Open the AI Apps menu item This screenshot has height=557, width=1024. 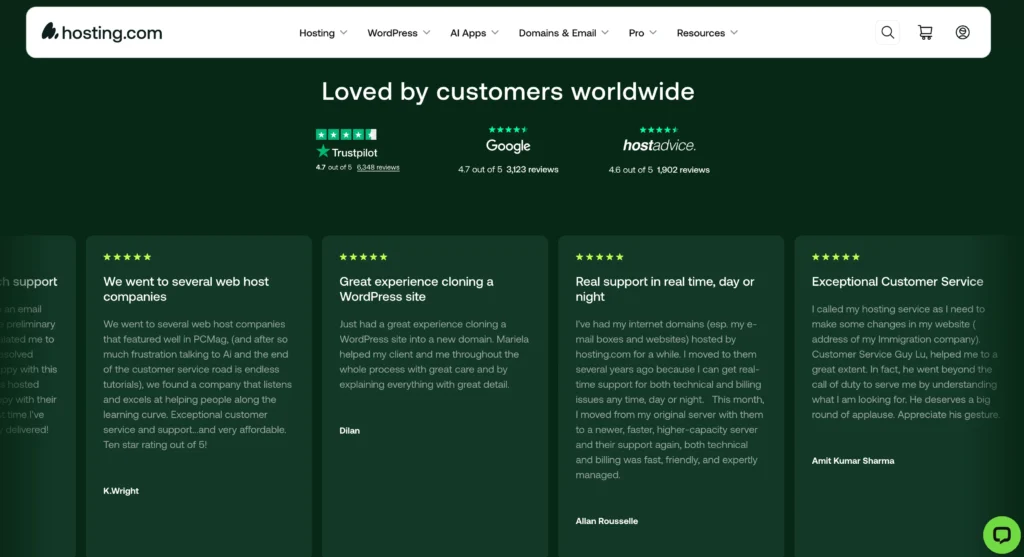point(468,33)
